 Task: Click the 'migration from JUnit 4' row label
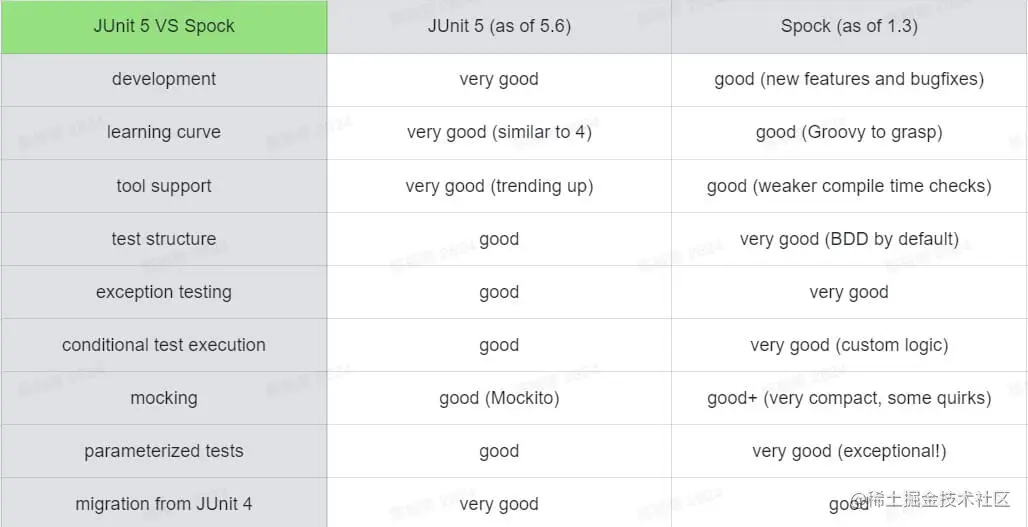[x=164, y=503]
